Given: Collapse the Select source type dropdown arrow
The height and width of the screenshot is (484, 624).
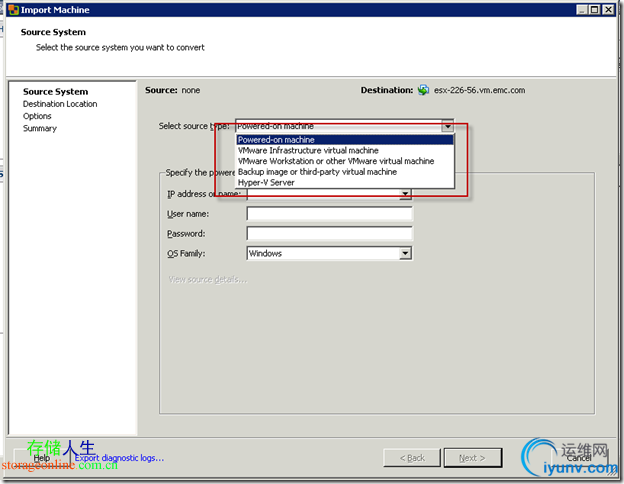Looking at the screenshot, I should click(x=448, y=127).
